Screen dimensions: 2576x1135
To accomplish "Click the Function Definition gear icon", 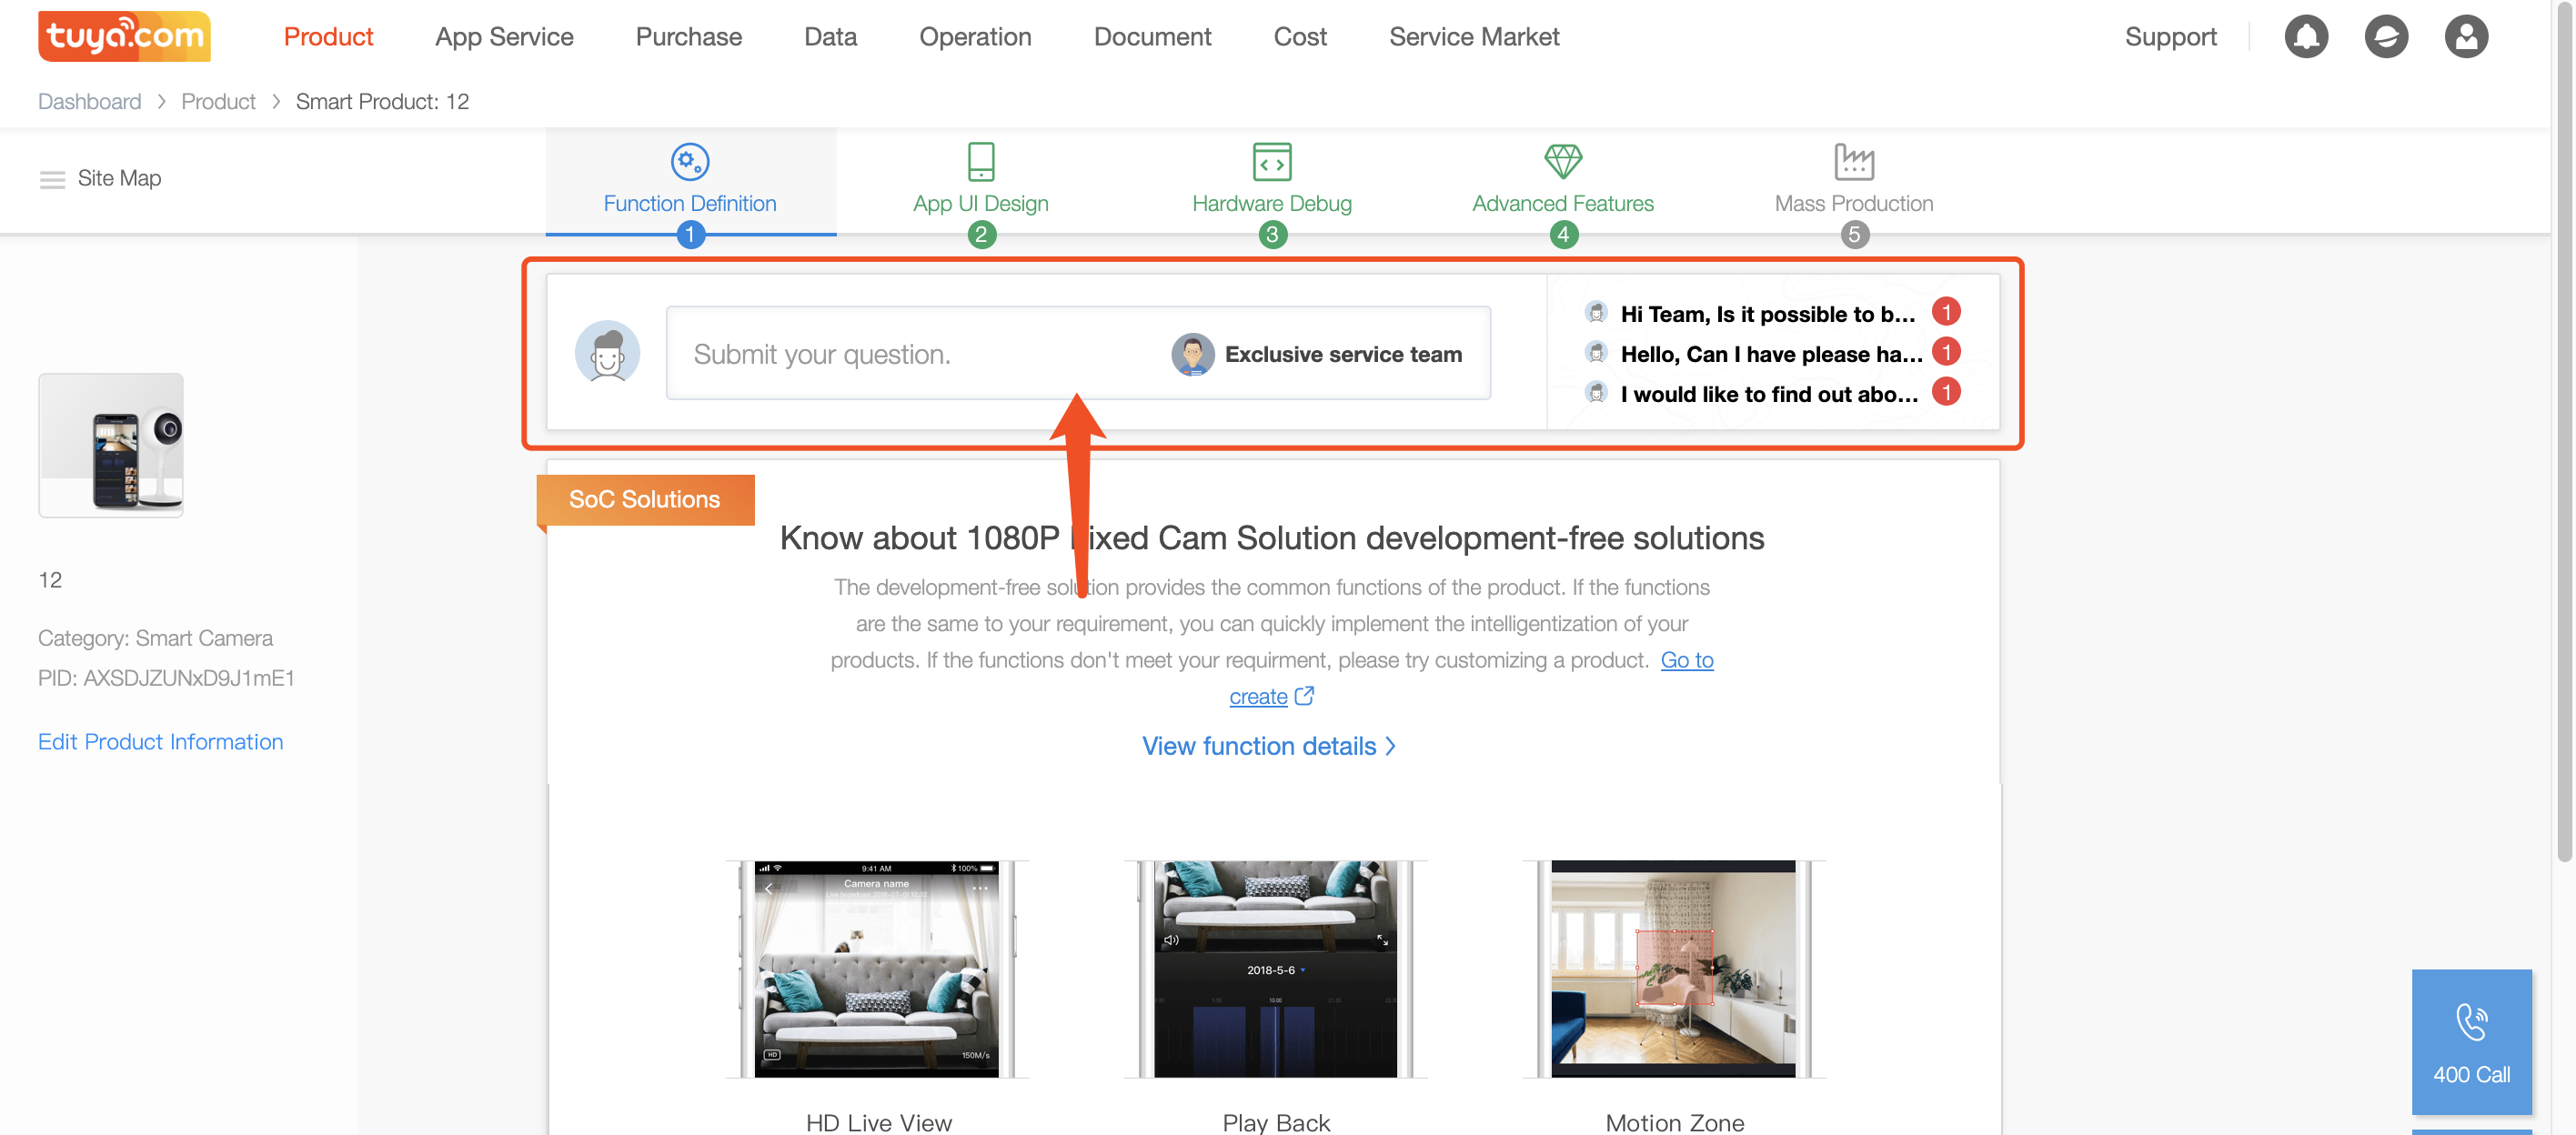I will [x=690, y=161].
